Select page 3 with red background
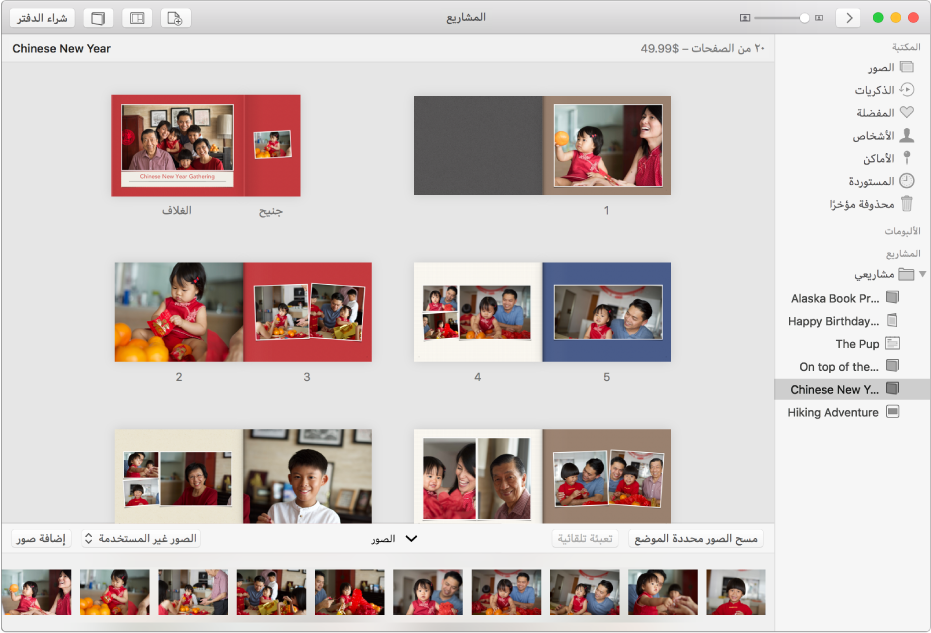Viewport: 931px width, 633px height. coord(308,312)
